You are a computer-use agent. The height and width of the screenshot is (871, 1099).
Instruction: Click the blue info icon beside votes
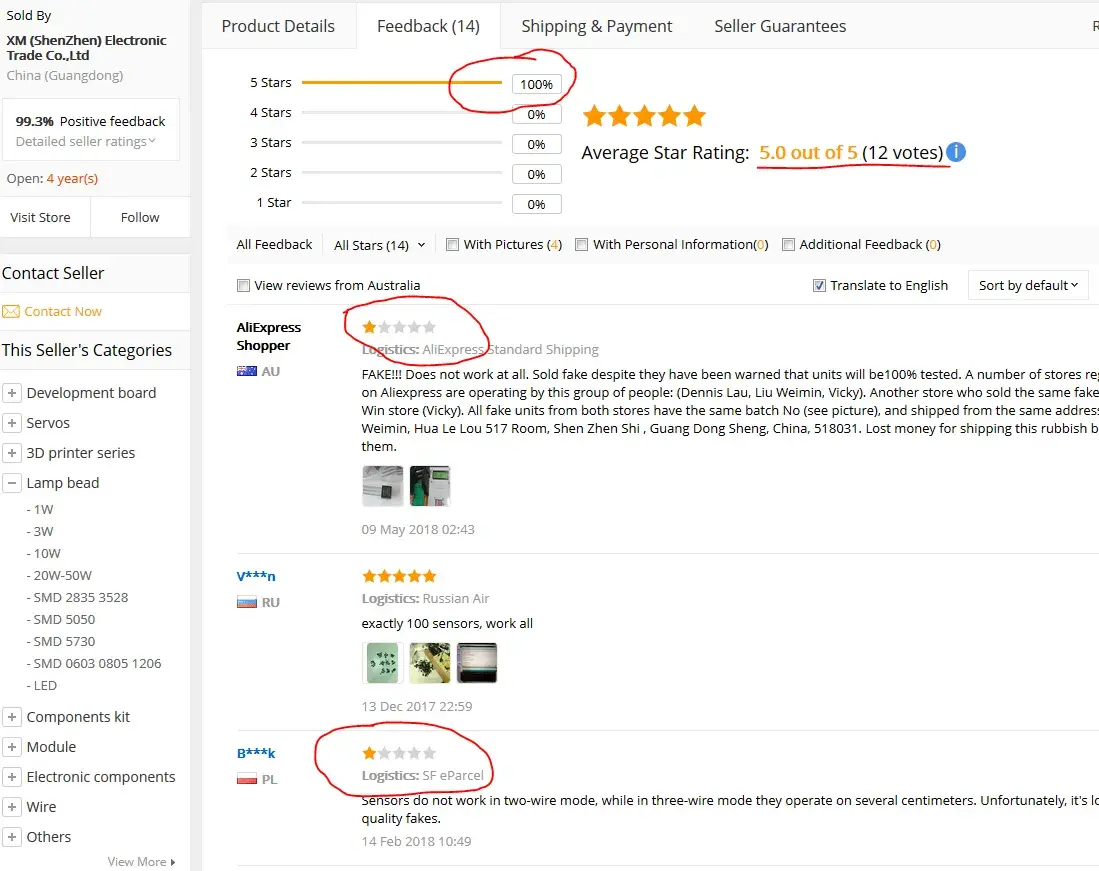956,153
